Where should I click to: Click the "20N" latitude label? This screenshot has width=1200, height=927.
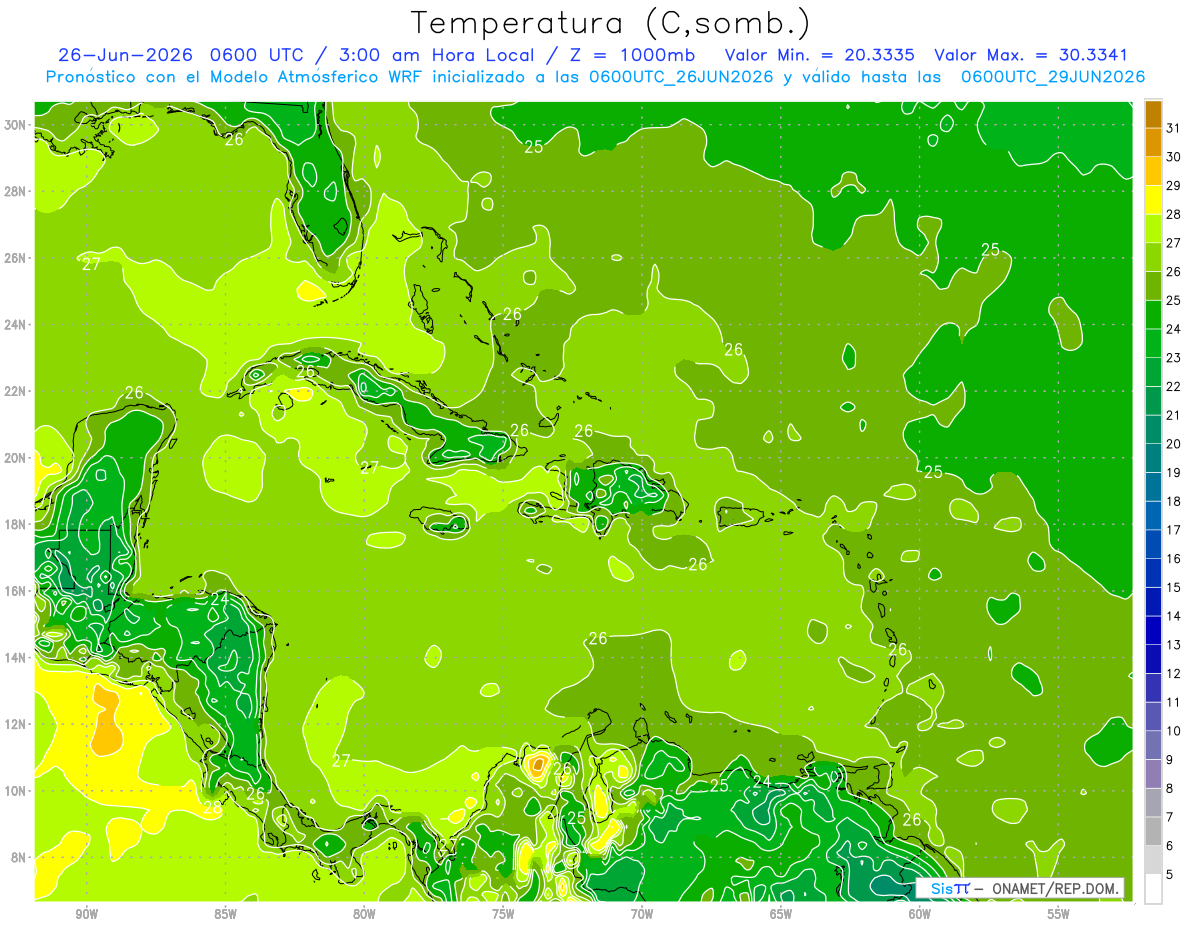pyautogui.click(x=15, y=458)
